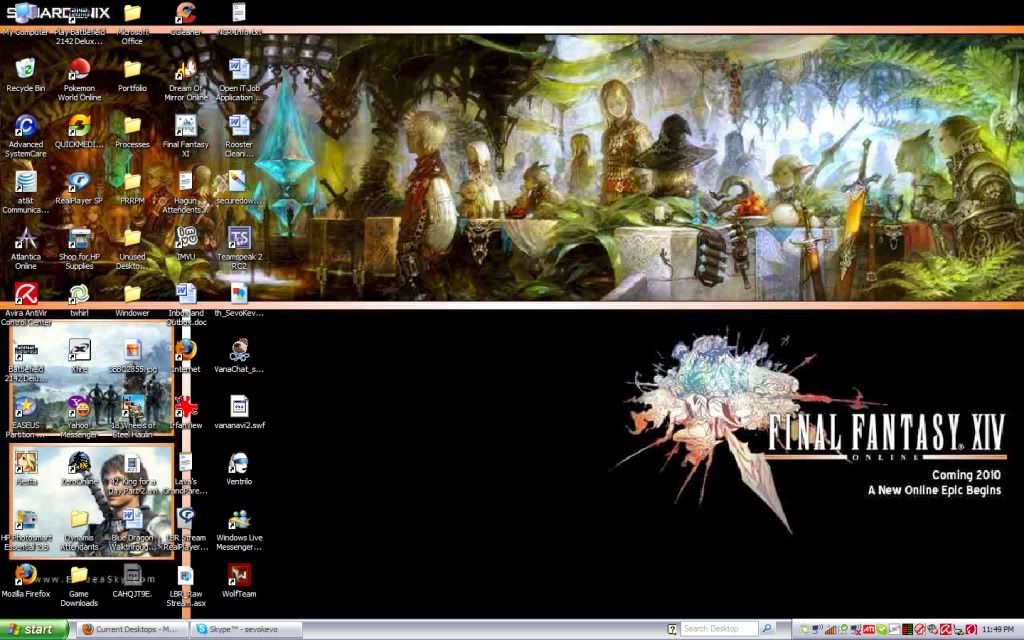
Task: Launch RealPlayer SP shortcut
Action: pos(79,181)
